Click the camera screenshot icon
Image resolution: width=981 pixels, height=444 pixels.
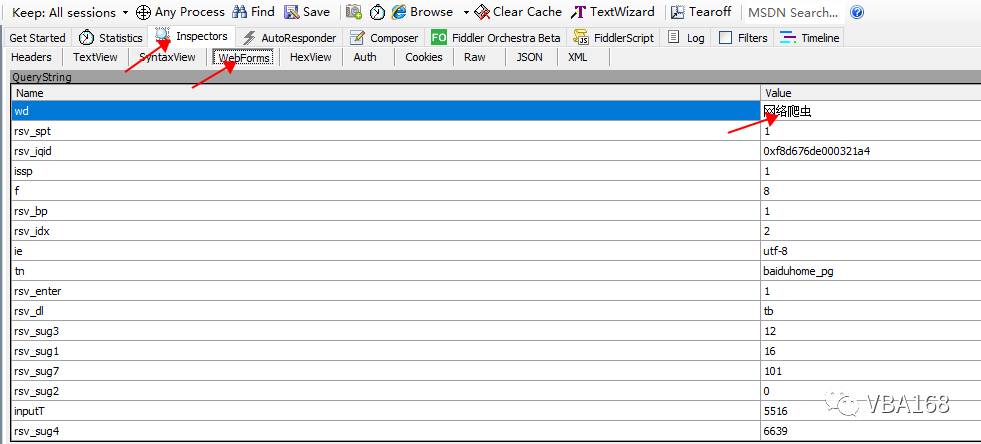(354, 12)
